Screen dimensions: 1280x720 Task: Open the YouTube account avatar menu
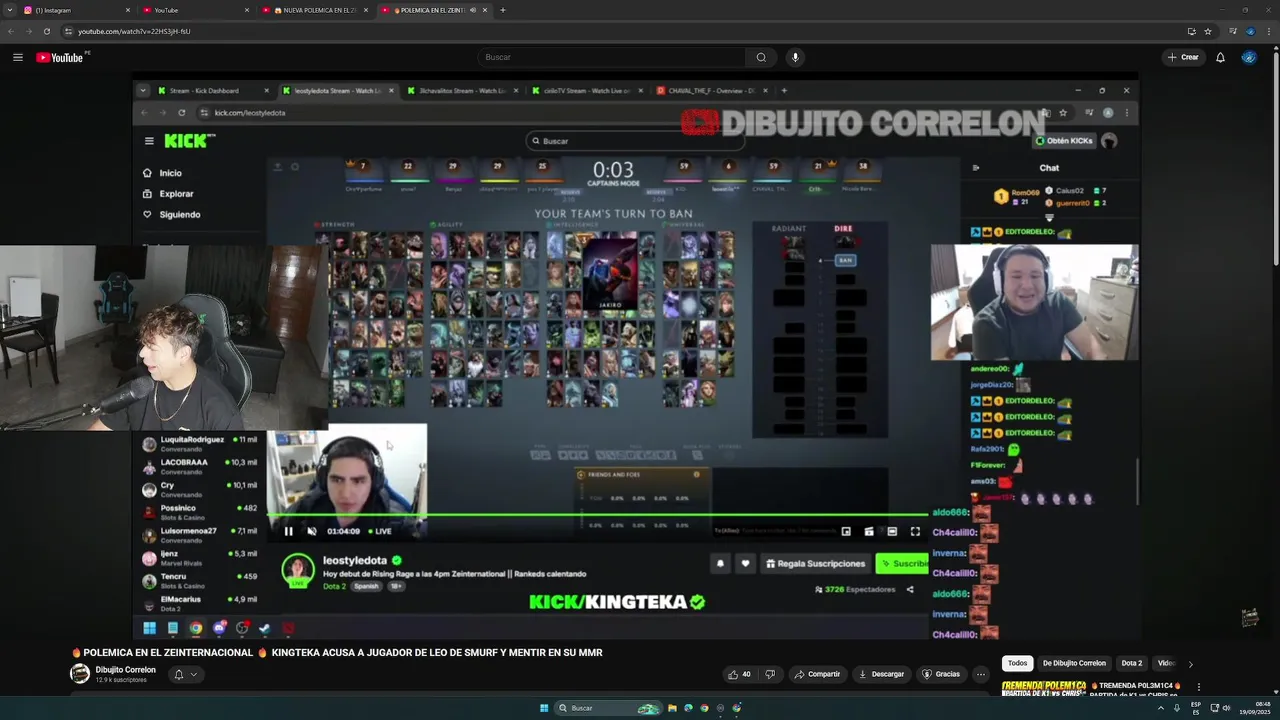point(1249,57)
